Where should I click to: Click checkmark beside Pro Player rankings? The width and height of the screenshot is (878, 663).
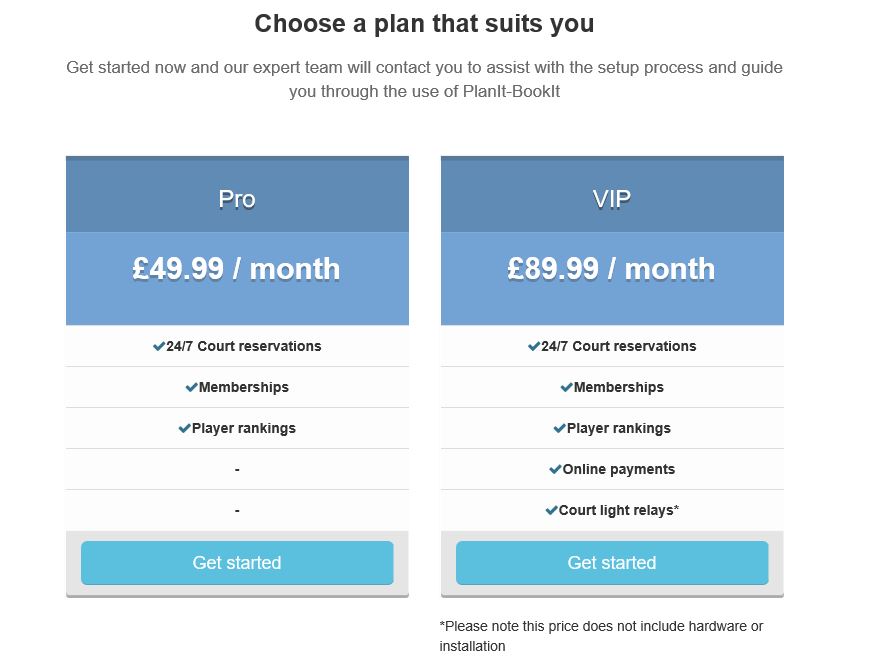(185, 428)
